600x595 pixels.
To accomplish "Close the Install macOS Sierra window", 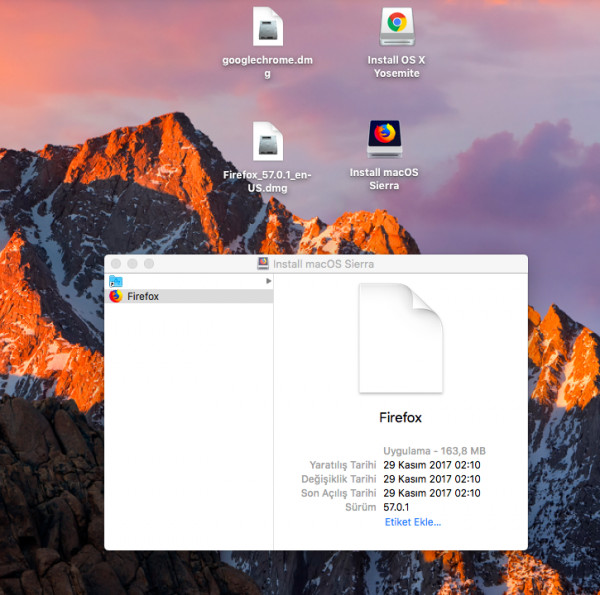I will coord(116,264).
